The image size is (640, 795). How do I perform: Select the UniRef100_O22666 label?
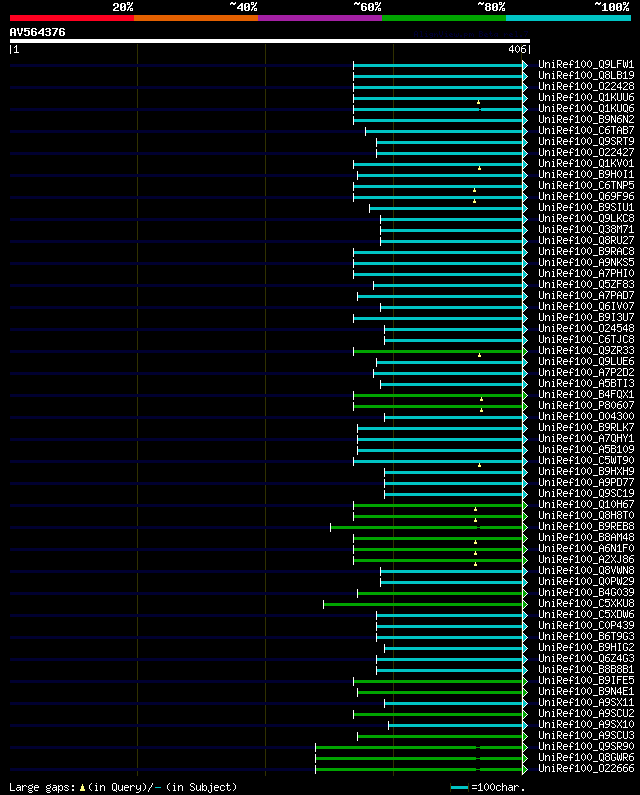point(586,769)
